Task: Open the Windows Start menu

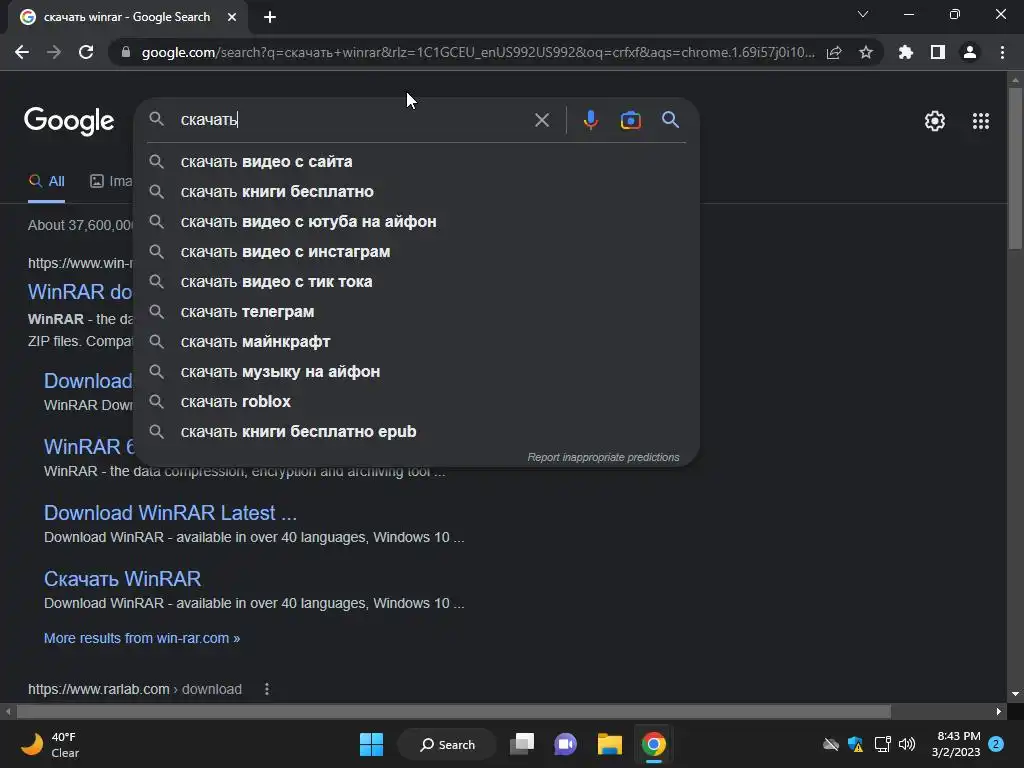Action: (x=372, y=744)
